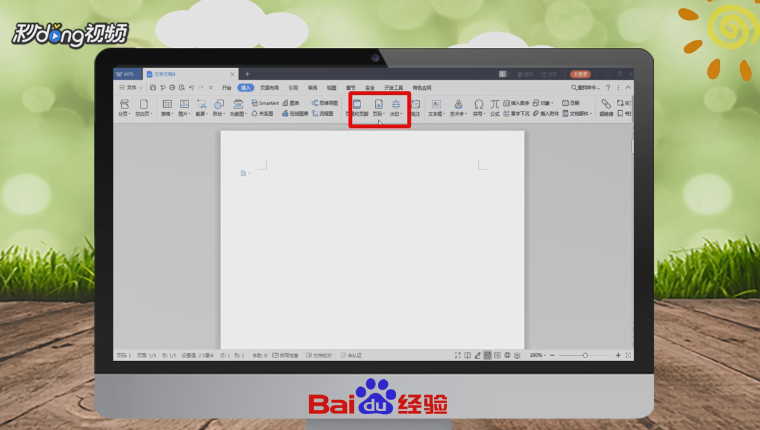Click the 关系图 relationship diagram button
760x430 pixels.
point(262,113)
